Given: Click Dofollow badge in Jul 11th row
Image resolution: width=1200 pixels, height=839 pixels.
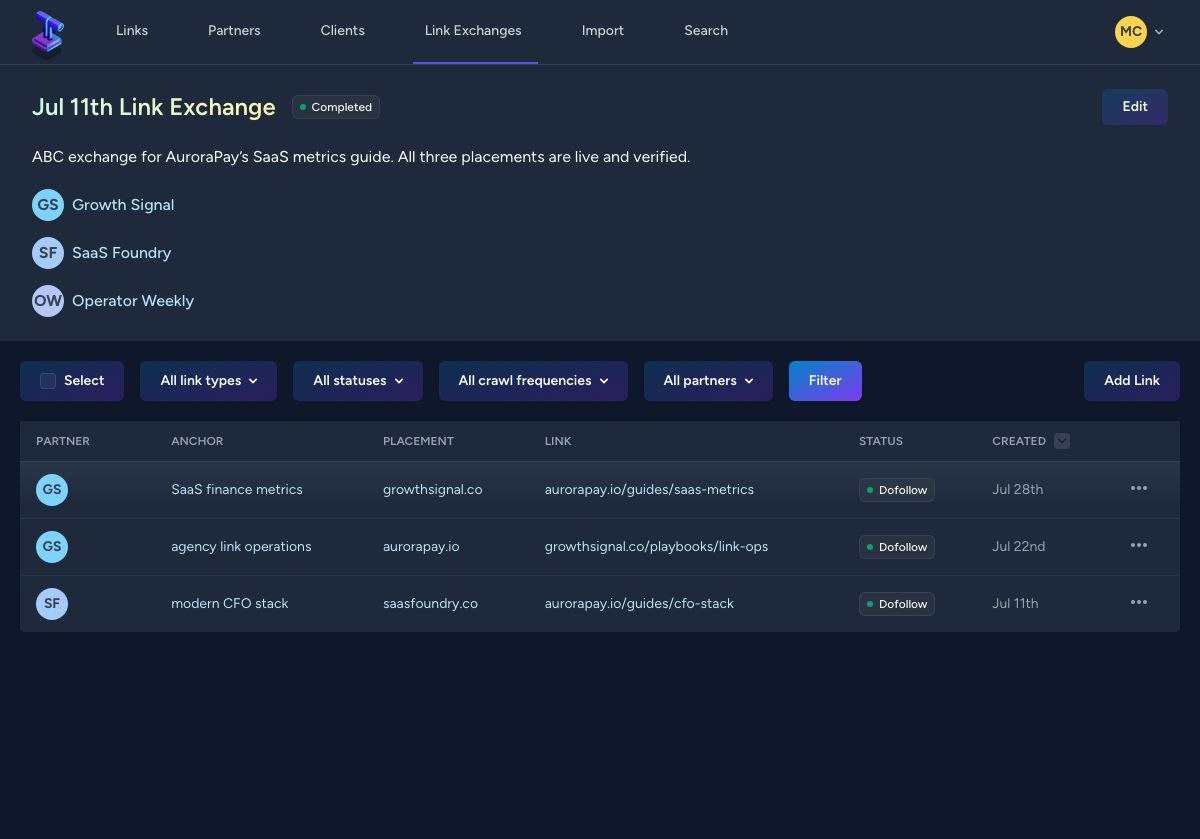Looking at the screenshot, I should tap(897, 604).
